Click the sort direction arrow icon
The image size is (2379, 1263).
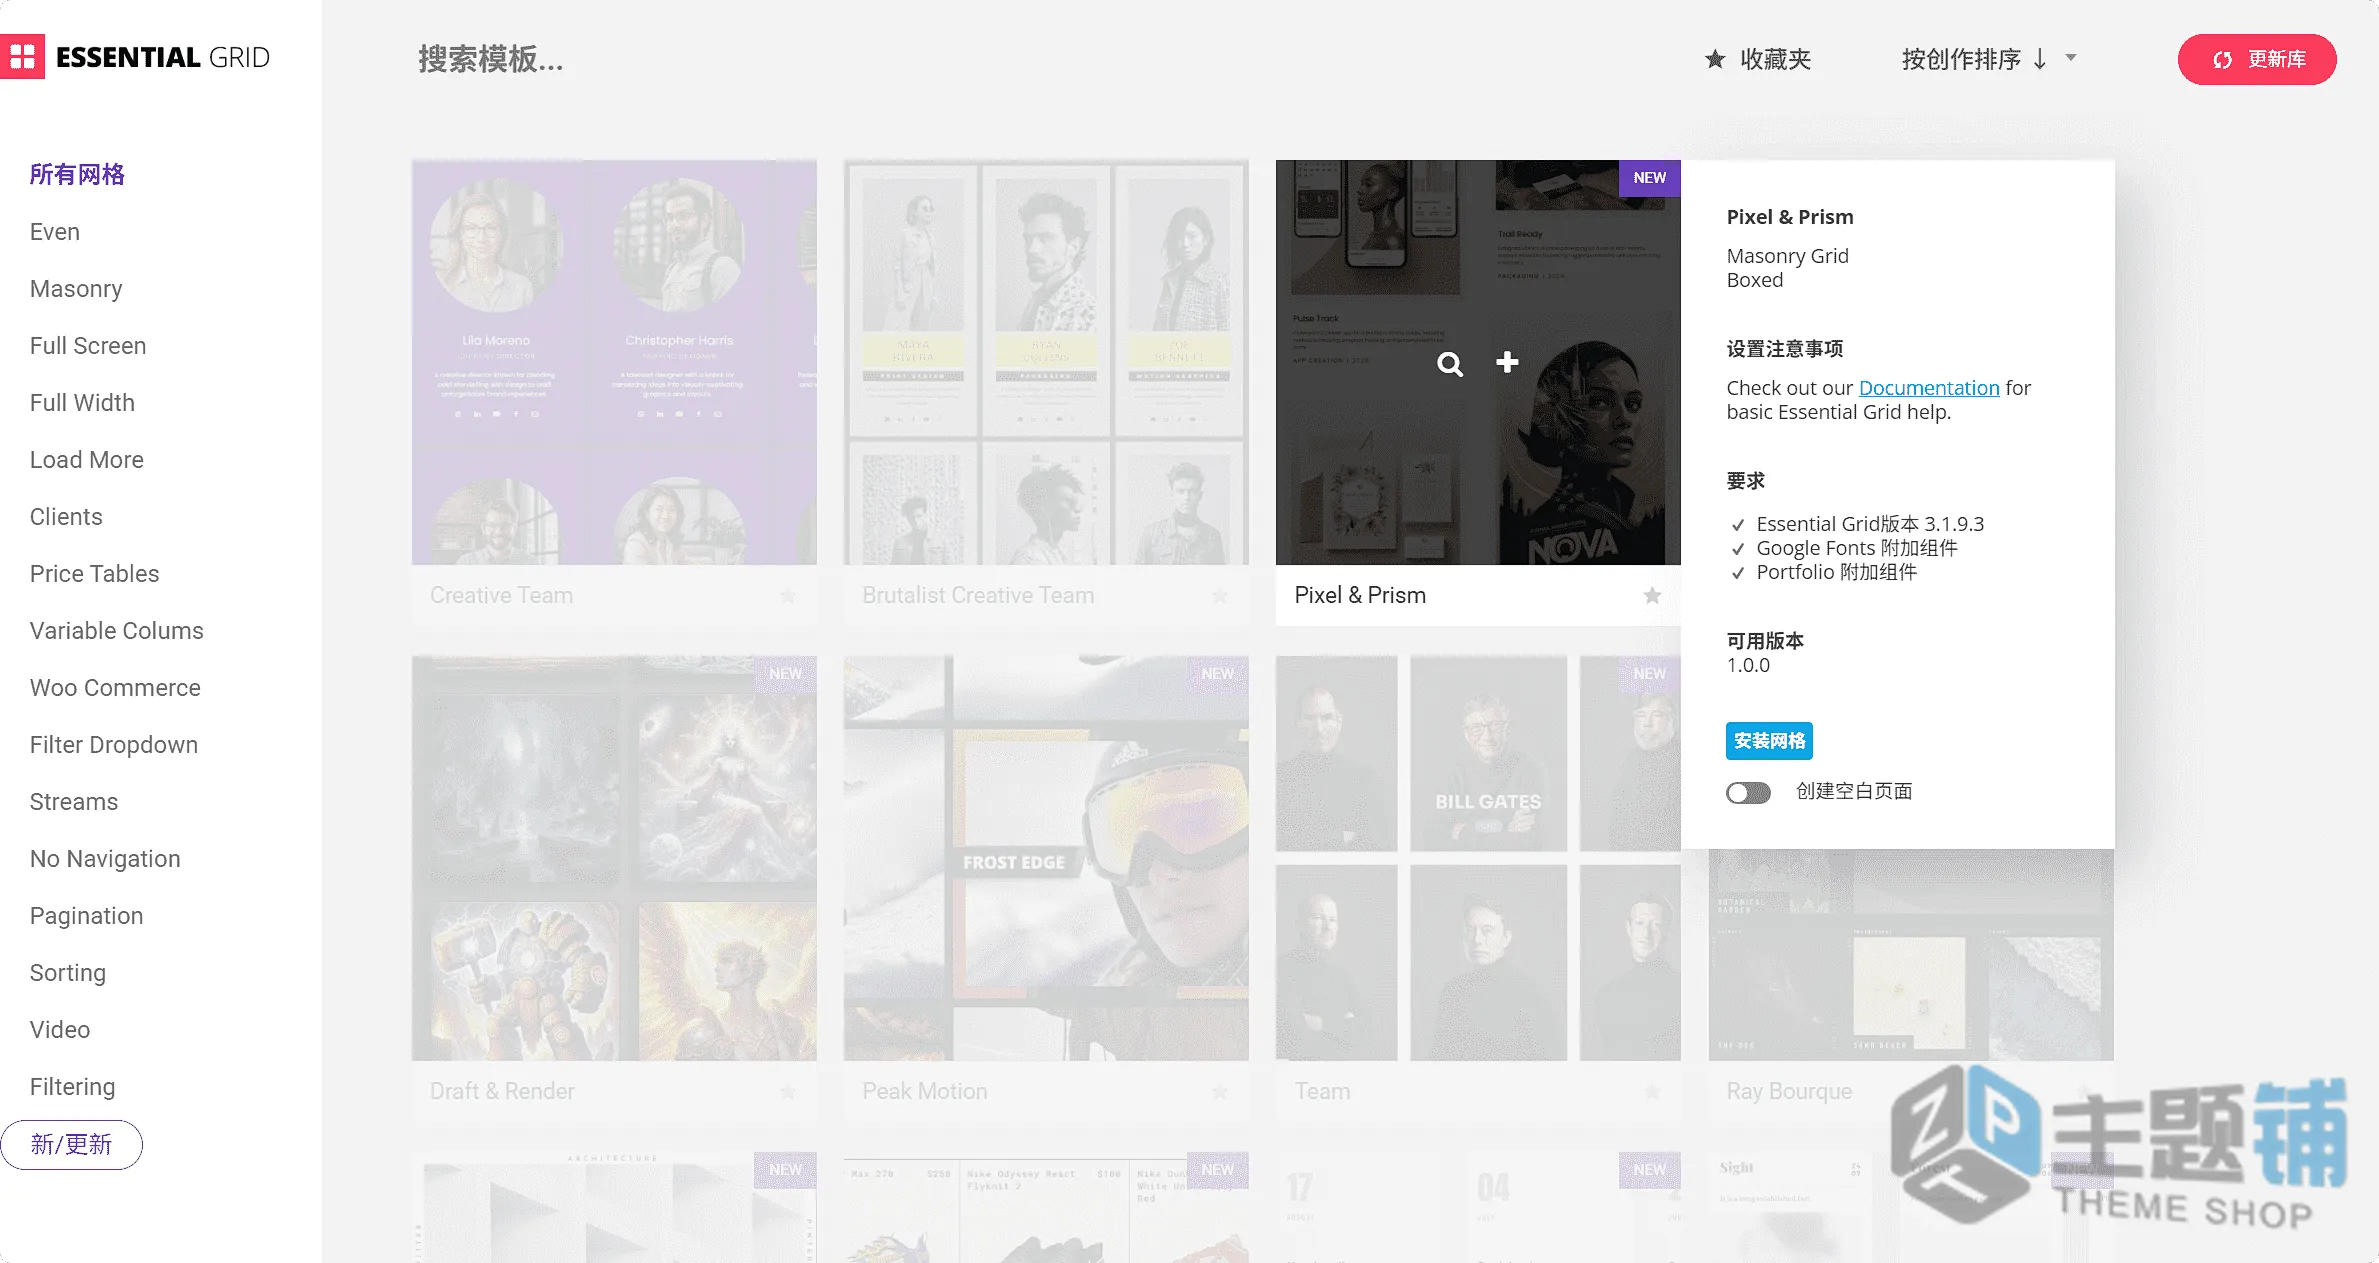2040,59
